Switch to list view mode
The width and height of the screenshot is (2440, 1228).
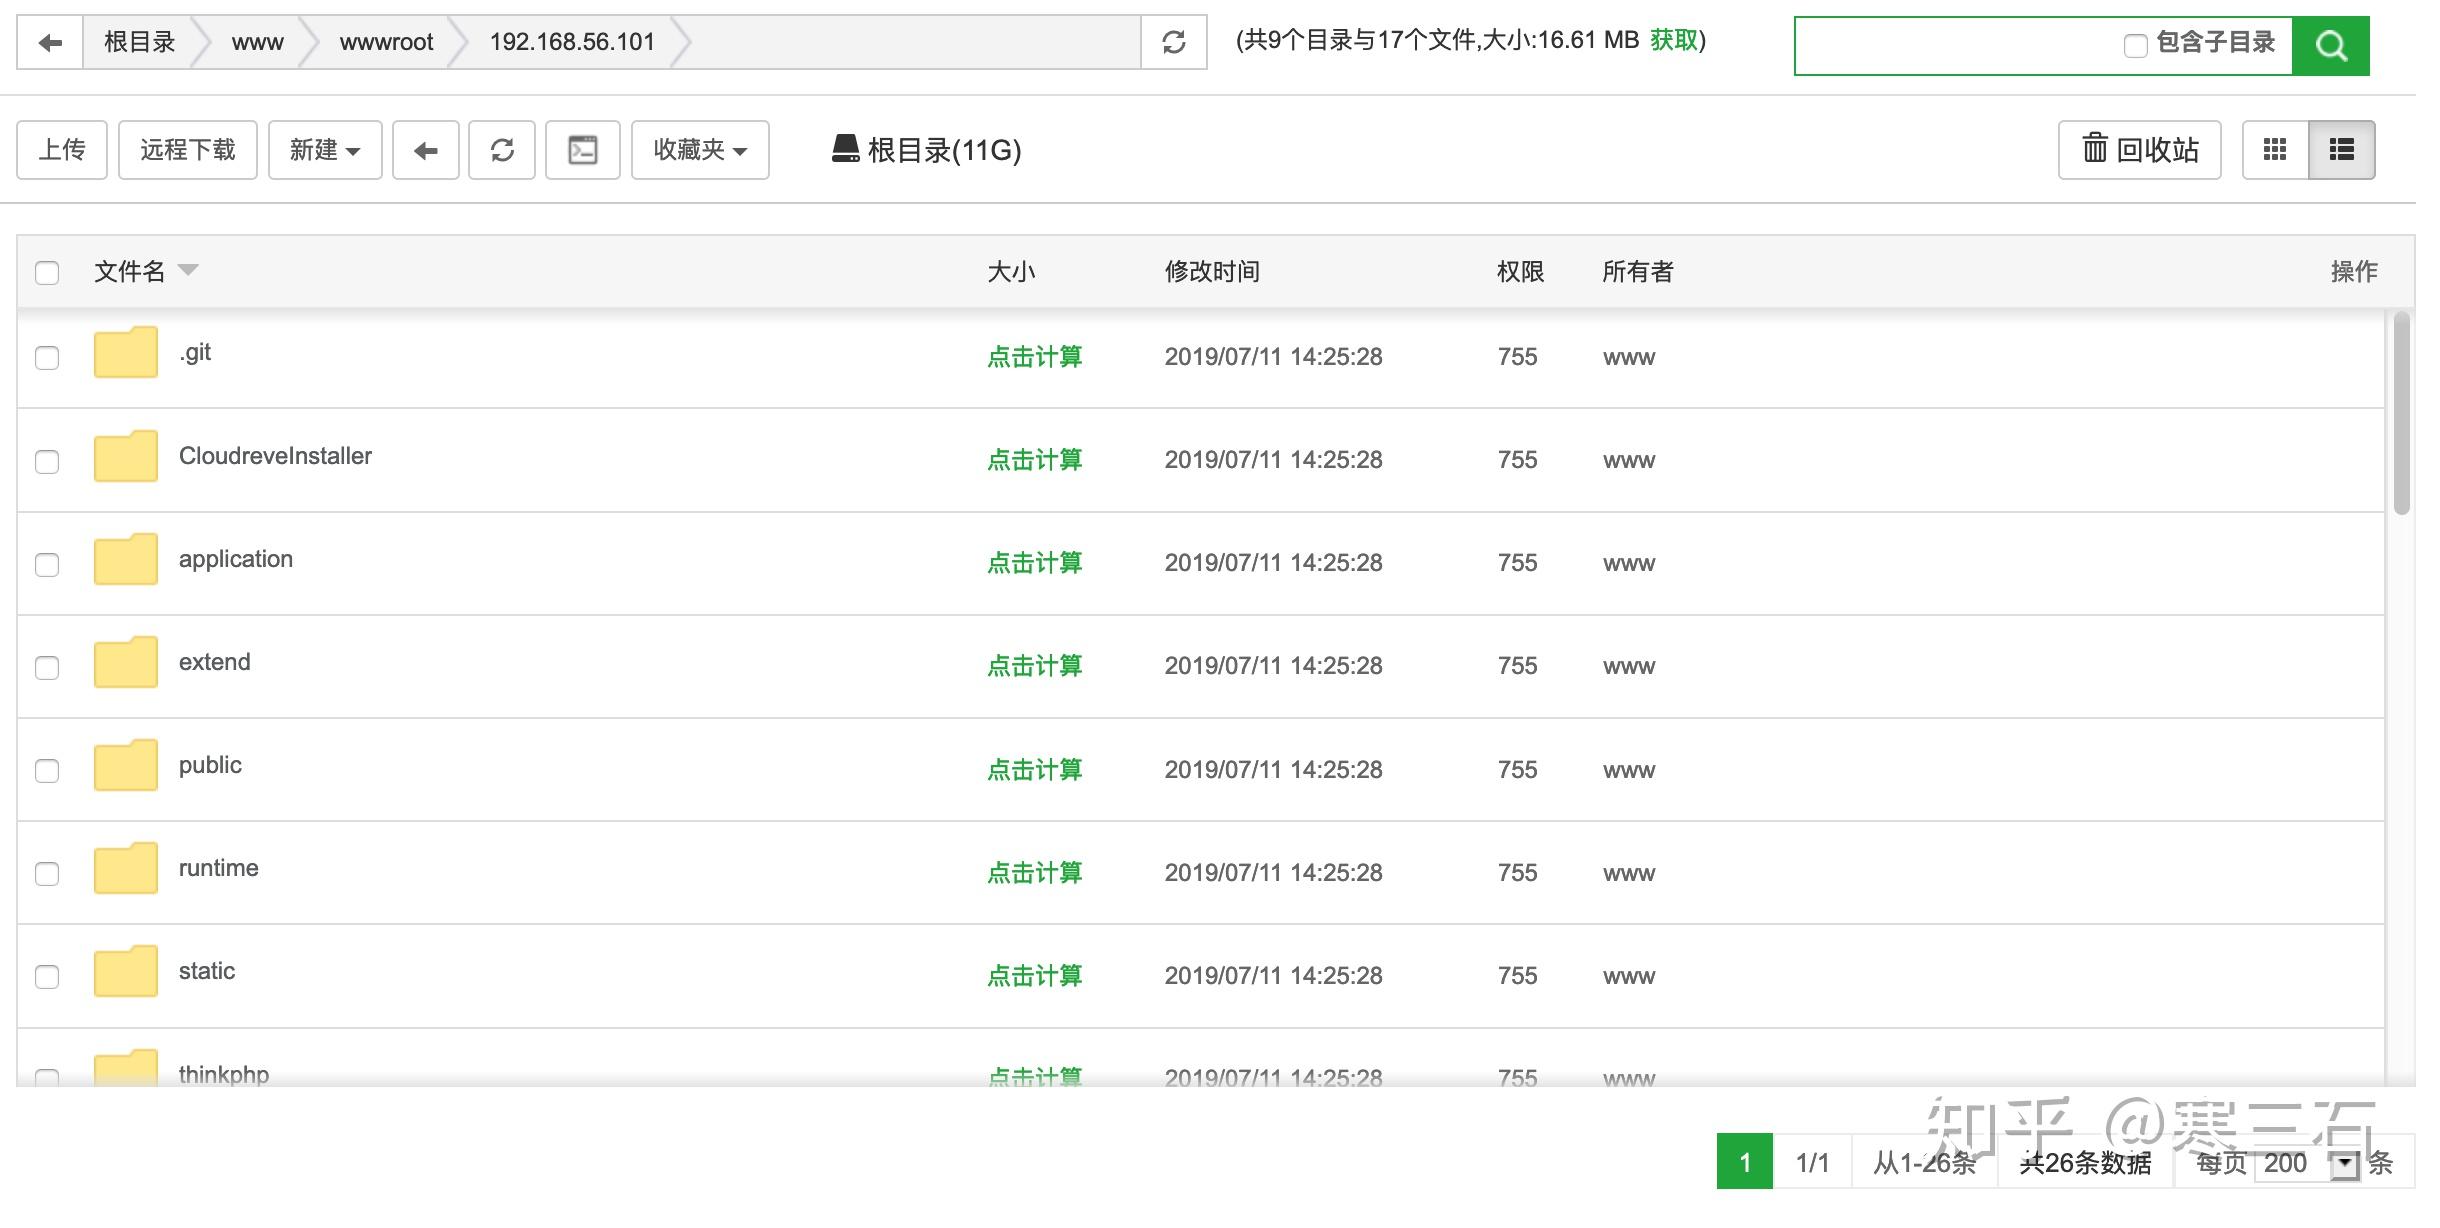(2341, 149)
